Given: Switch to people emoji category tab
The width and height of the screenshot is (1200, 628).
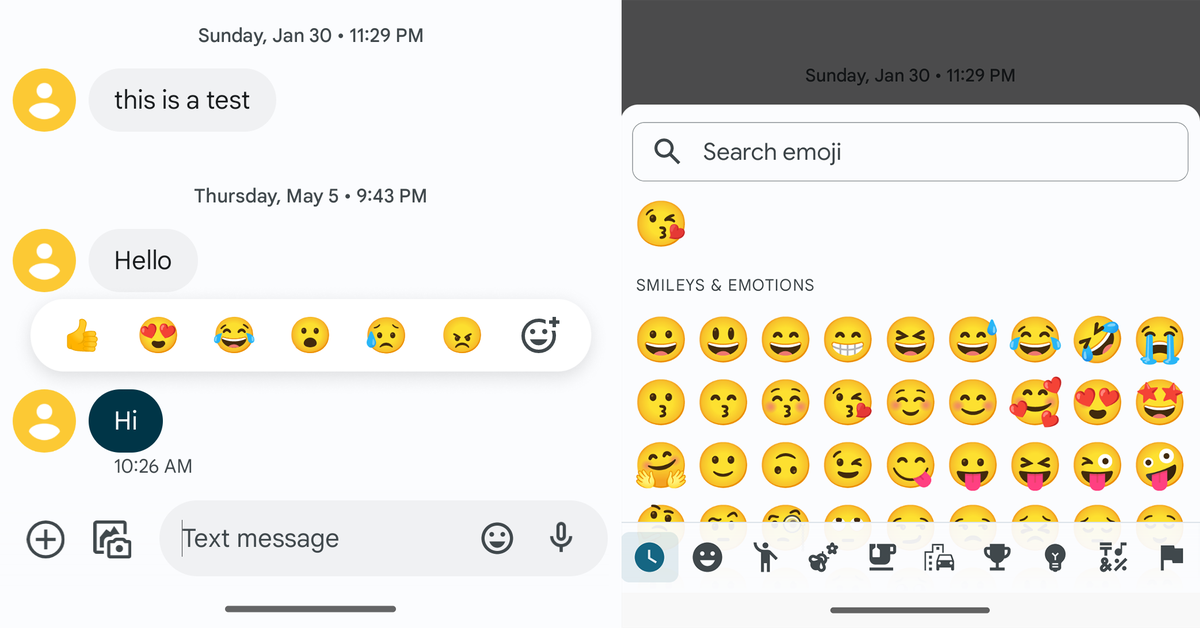Looking at the screenshot, I should point(765,557).
